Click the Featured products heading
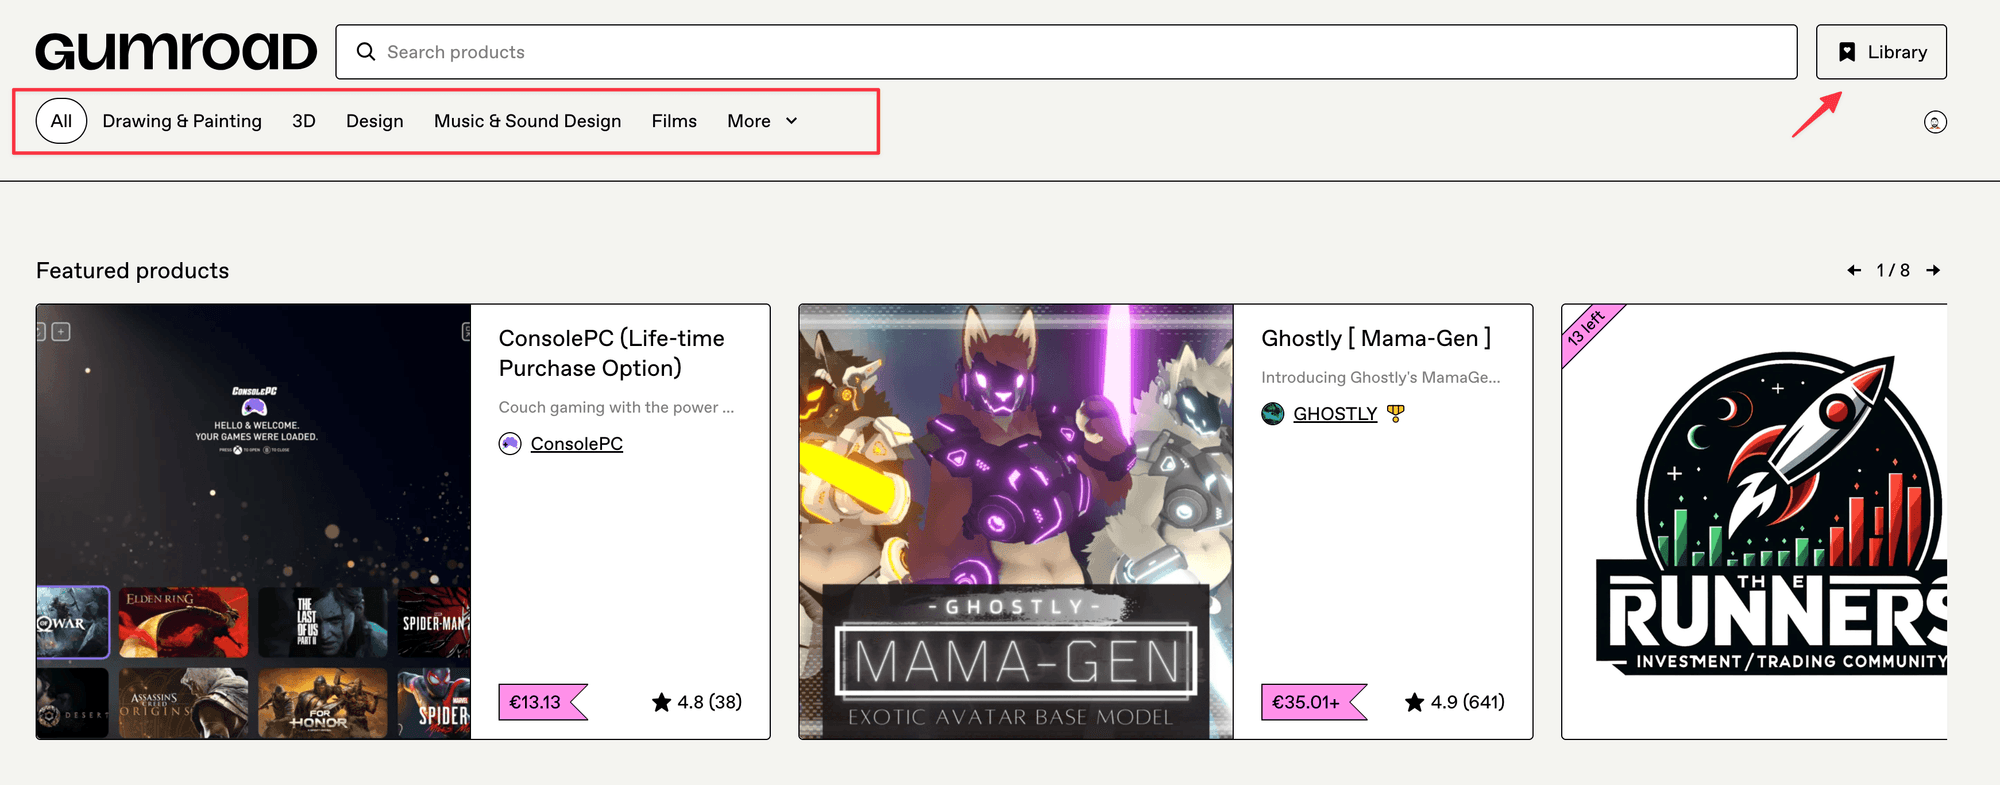This screenshot has width=2000, height=785. pyautogui.click(x=133, y=271)
